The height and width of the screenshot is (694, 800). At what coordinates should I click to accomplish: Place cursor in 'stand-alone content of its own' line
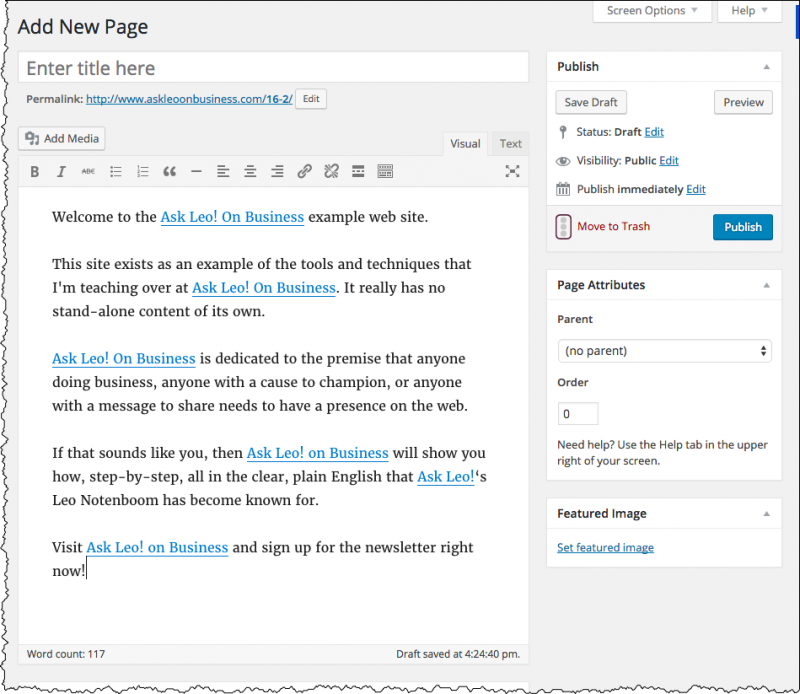(x=159, y=311)
